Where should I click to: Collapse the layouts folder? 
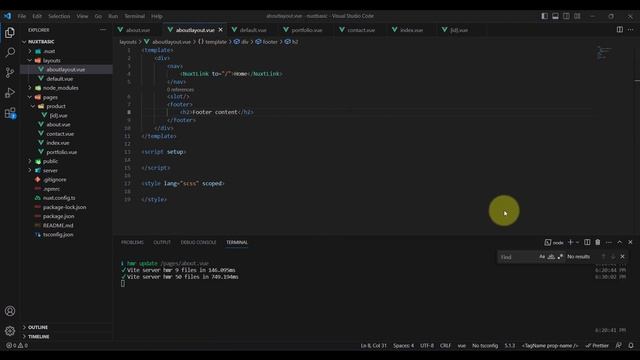tap(30, 60)
